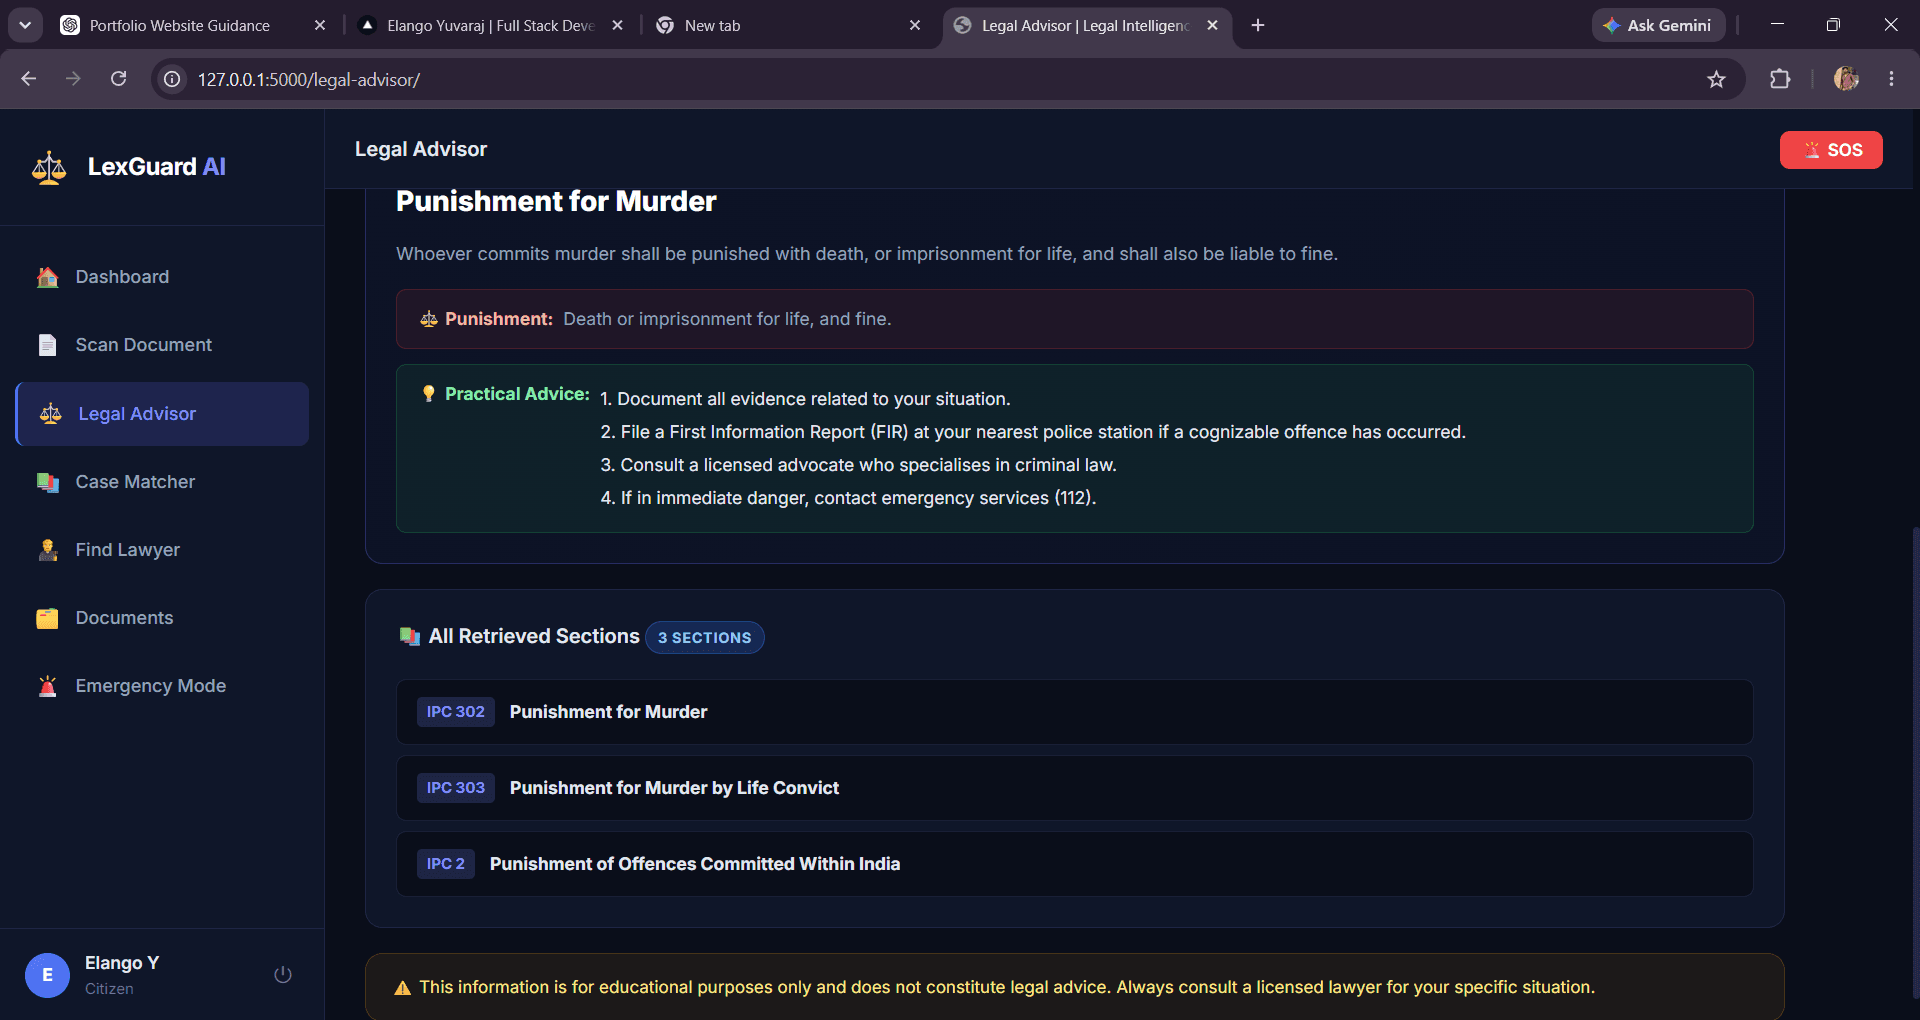
Task: Open the IPC 2 Offences Within India row
Action: click(x=1074, y=864)
